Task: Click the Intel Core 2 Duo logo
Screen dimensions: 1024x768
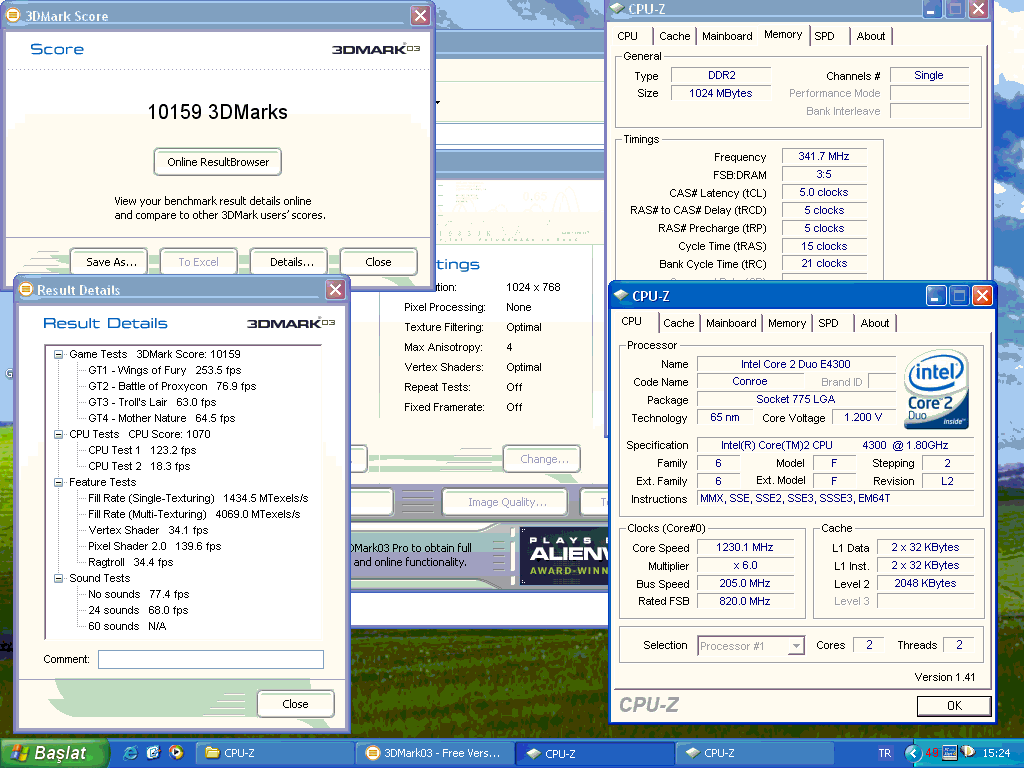Action: point(936,390)
